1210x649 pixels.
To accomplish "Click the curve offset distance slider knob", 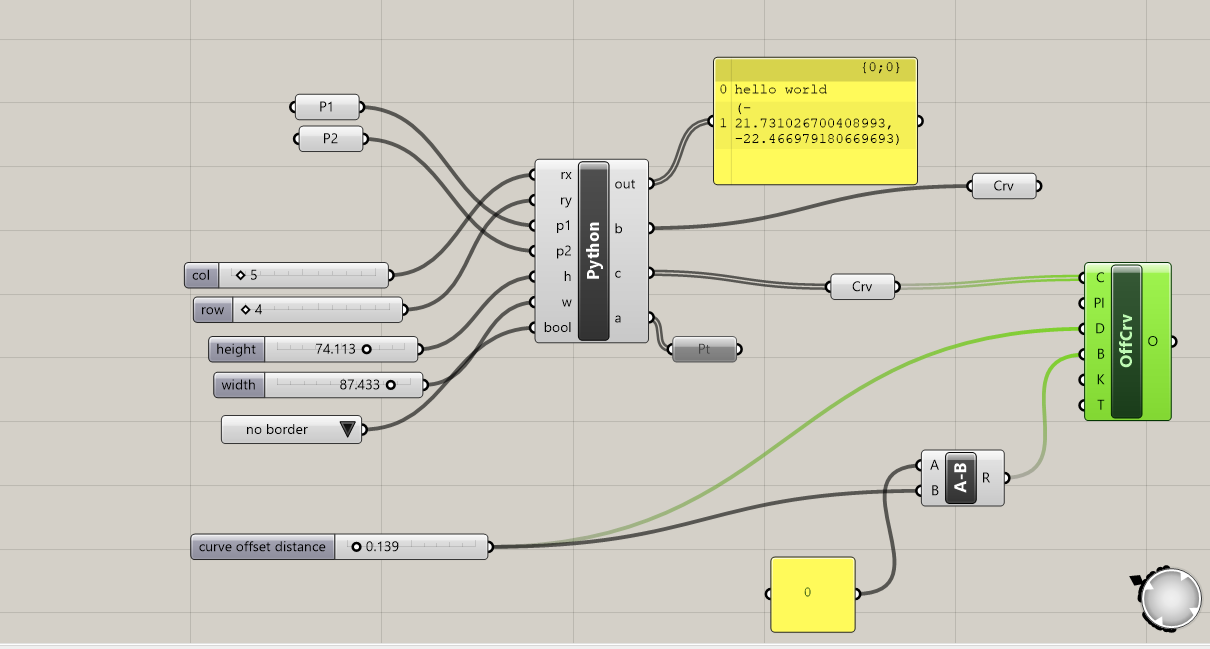I will point(356,546).
